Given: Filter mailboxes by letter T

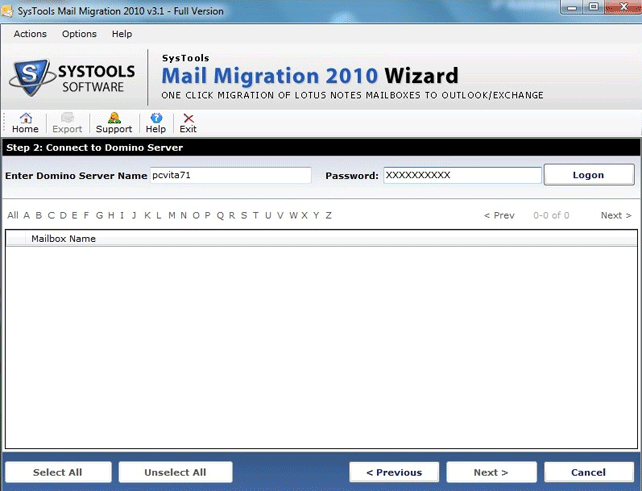Looking at the screenshot, I should [x=255, y=215].
